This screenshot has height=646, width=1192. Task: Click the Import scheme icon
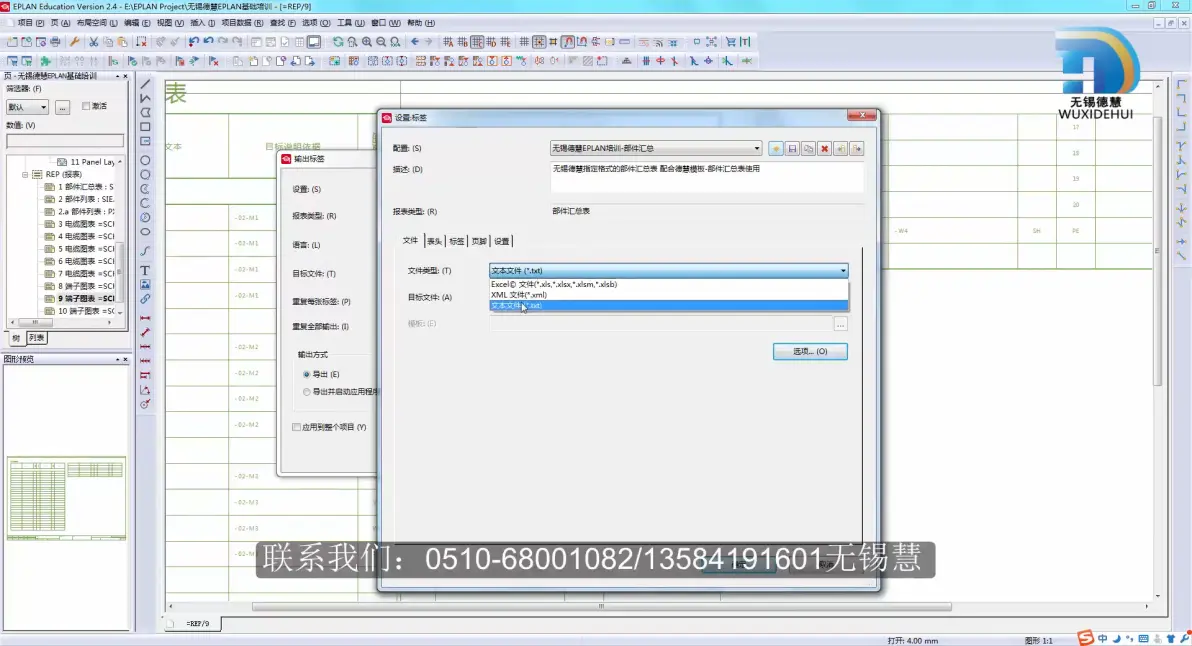[x=840, y=149]
